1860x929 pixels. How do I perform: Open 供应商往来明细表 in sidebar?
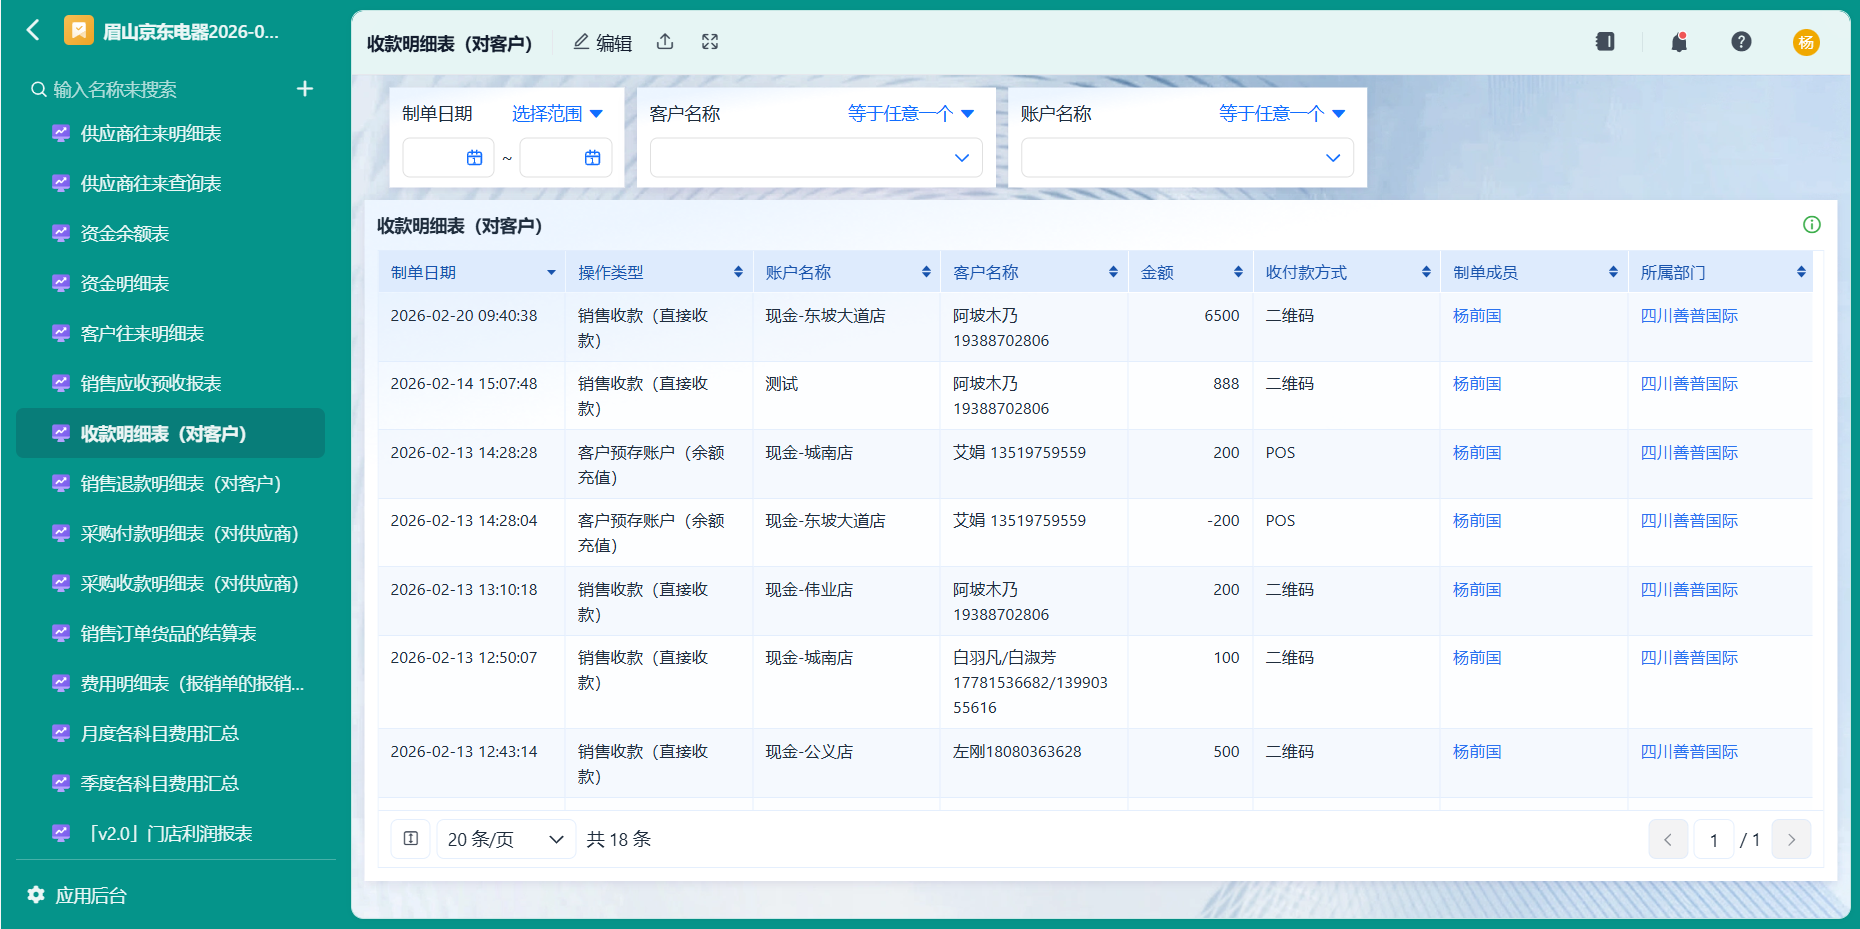pyautogui.click(x=151, y=133)
